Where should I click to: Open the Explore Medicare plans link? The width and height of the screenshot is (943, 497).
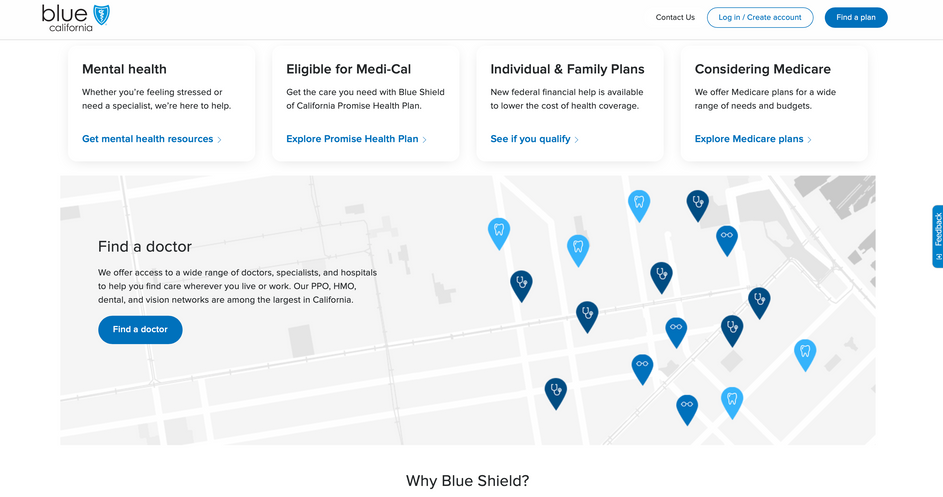pyautogui.click(x=753, y=139)
